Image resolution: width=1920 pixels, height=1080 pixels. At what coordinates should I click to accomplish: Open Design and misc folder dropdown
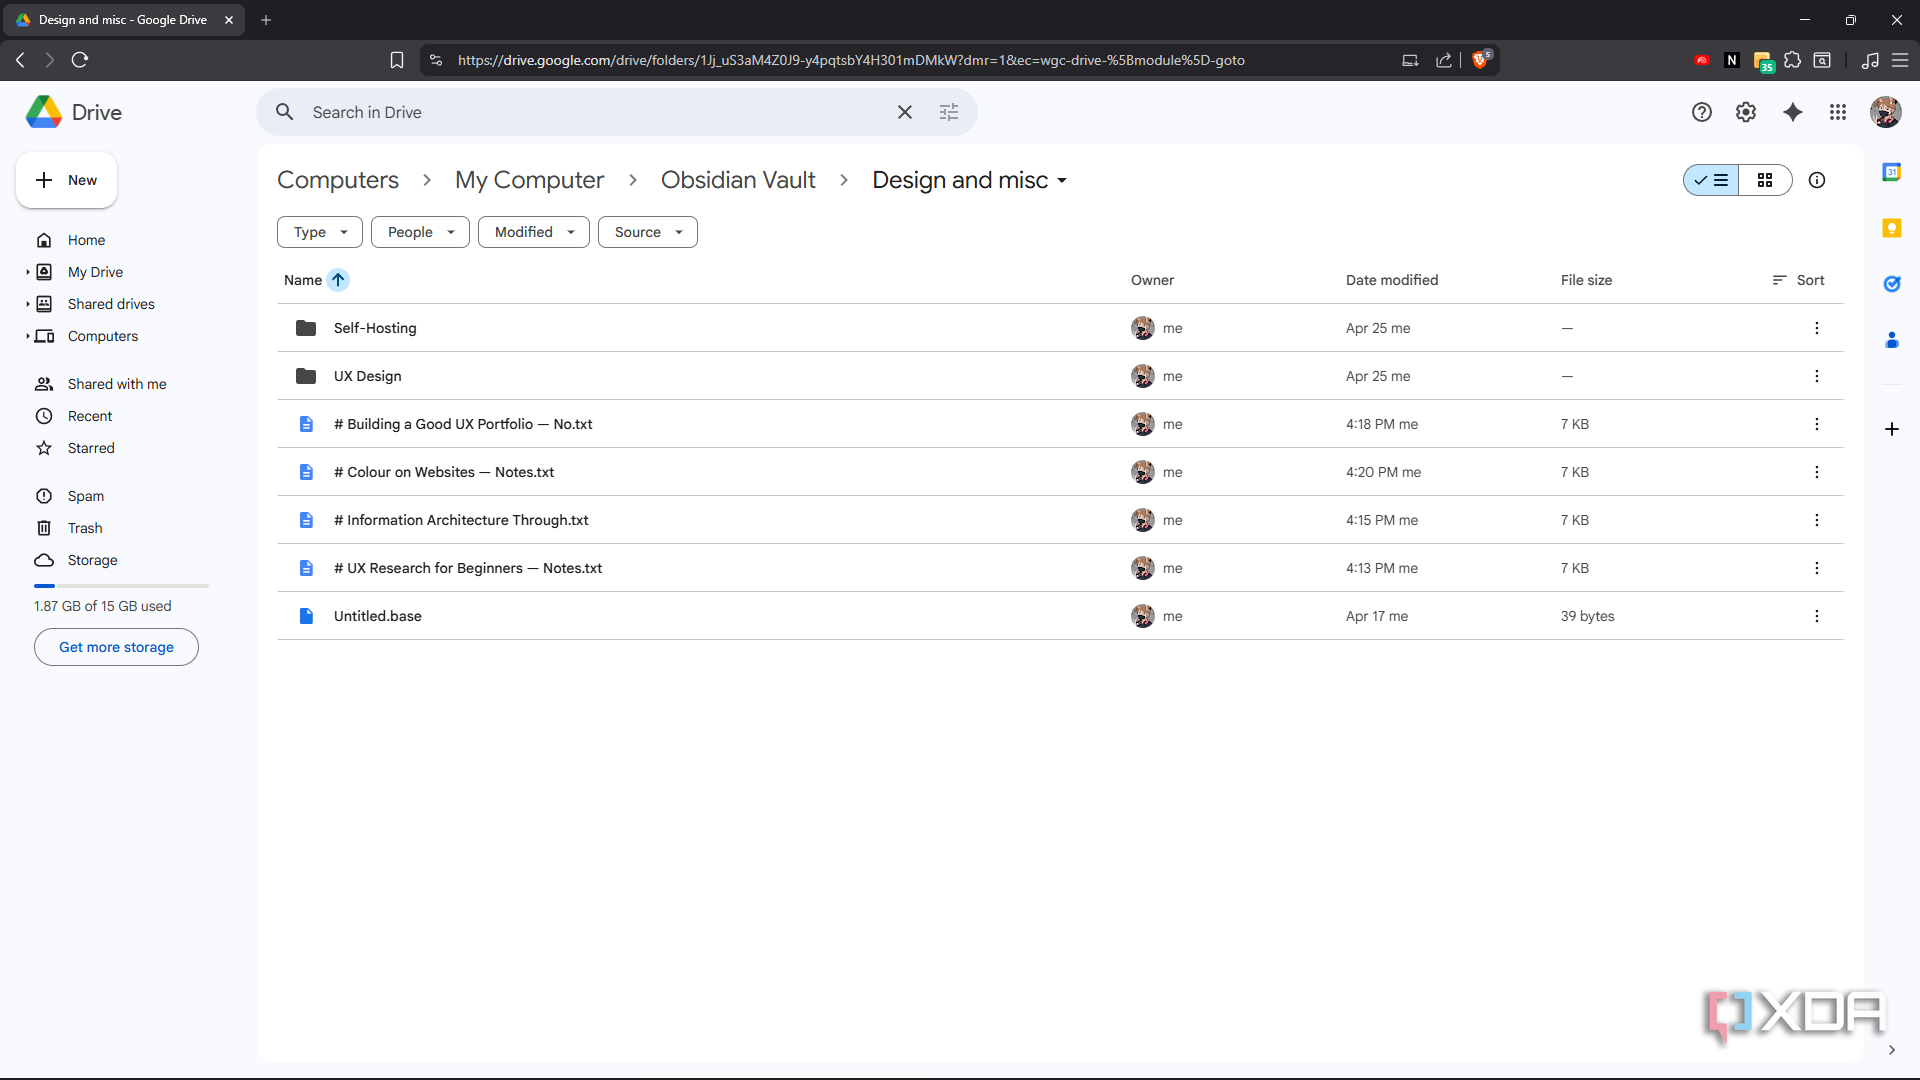(1062, 181)
